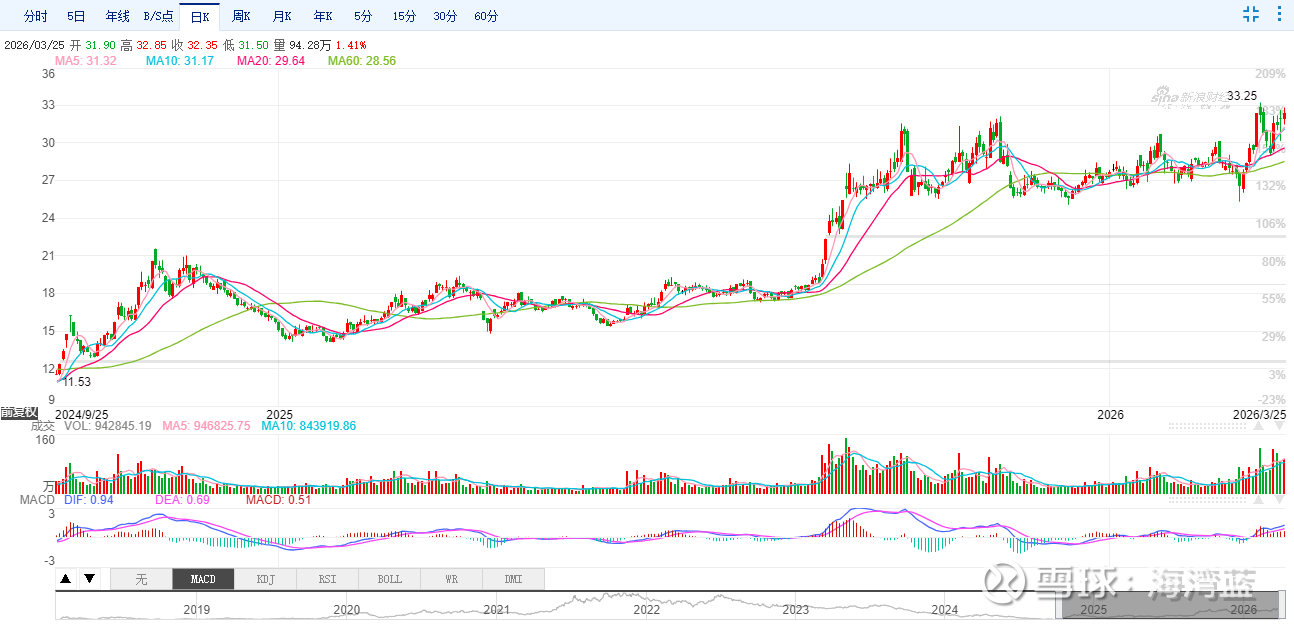Click the 成交 volume panel label
Screen dimensions: 1294x624
[x=42, y=426]
